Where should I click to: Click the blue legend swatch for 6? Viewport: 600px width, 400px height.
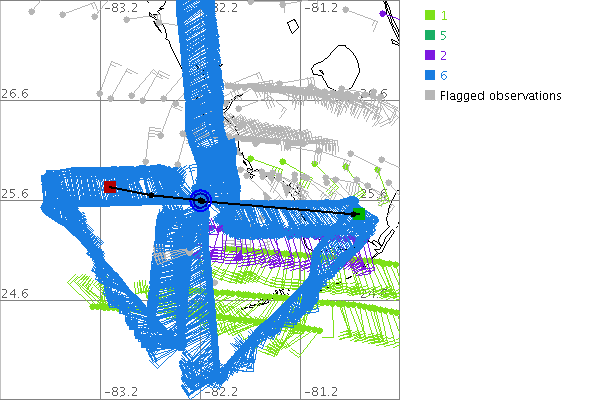pyautogui.click(x=430, y=76)
